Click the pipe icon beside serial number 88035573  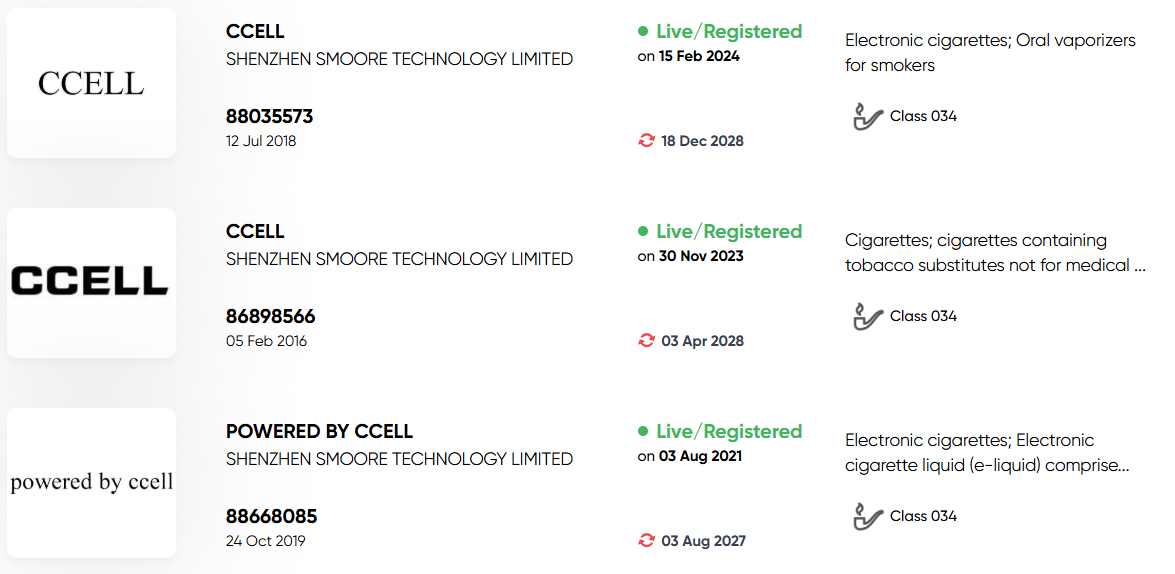coord(869,116)
